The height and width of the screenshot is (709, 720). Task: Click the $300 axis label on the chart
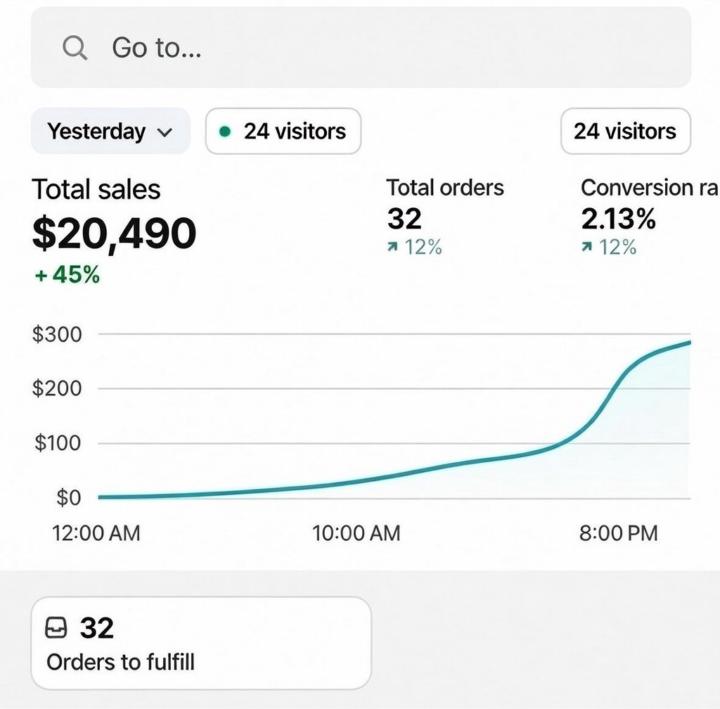(x=57, y=334)
